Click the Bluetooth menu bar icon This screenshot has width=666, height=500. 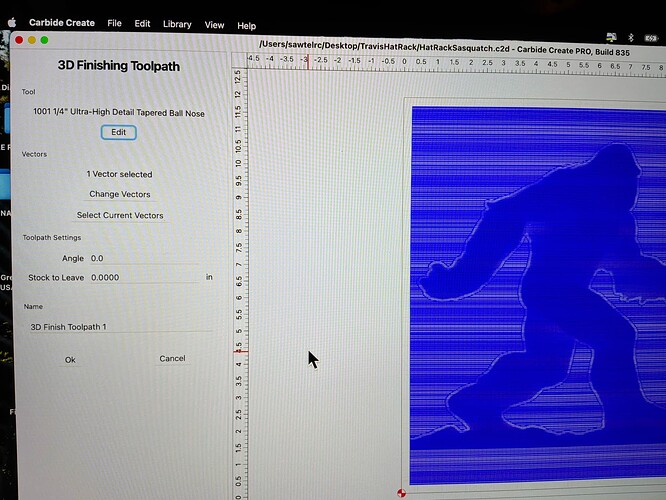point(631,38)
